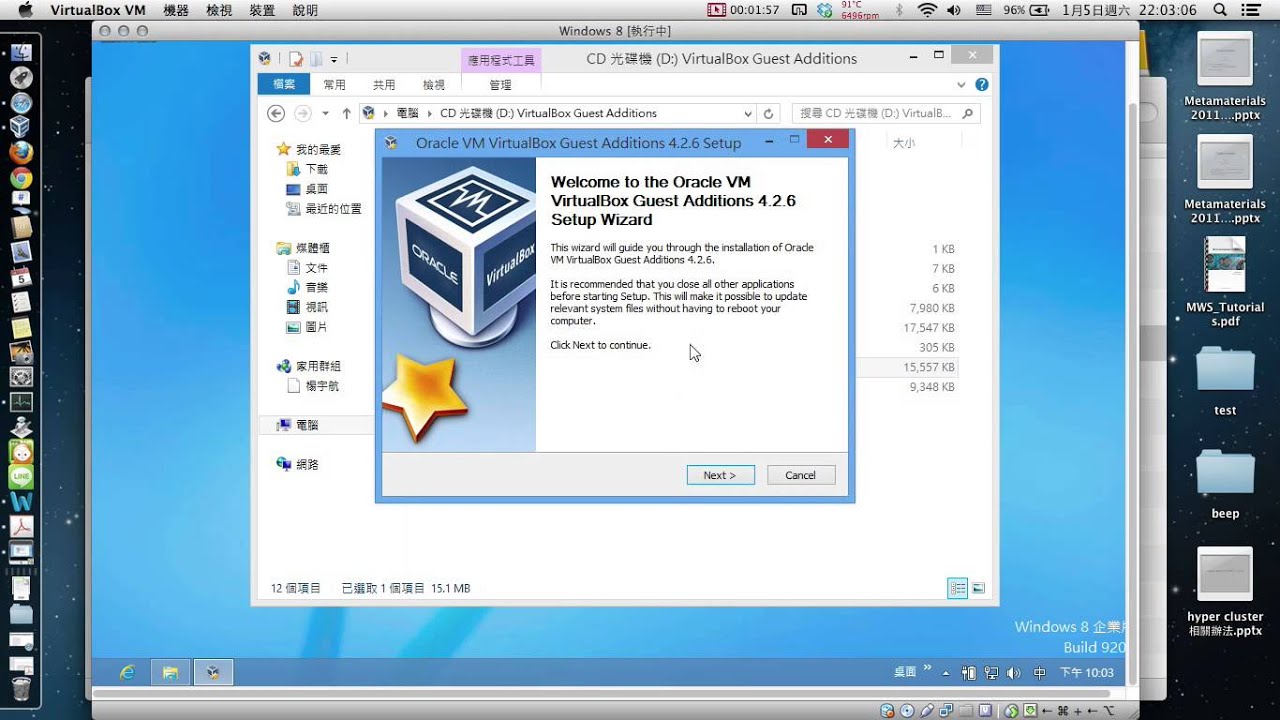Open MWS_Tutorials.pdf on the Mac desktop

tap(1225, 283)
